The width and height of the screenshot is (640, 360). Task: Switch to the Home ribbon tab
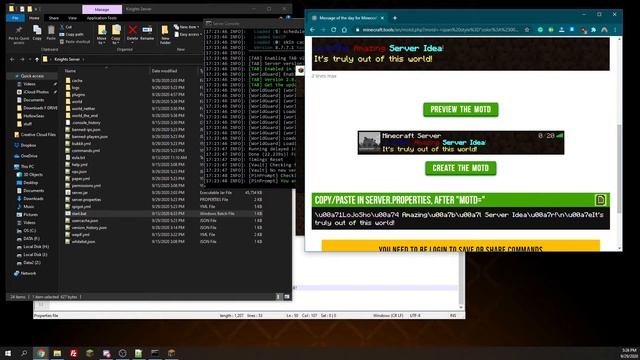[34, 18]
